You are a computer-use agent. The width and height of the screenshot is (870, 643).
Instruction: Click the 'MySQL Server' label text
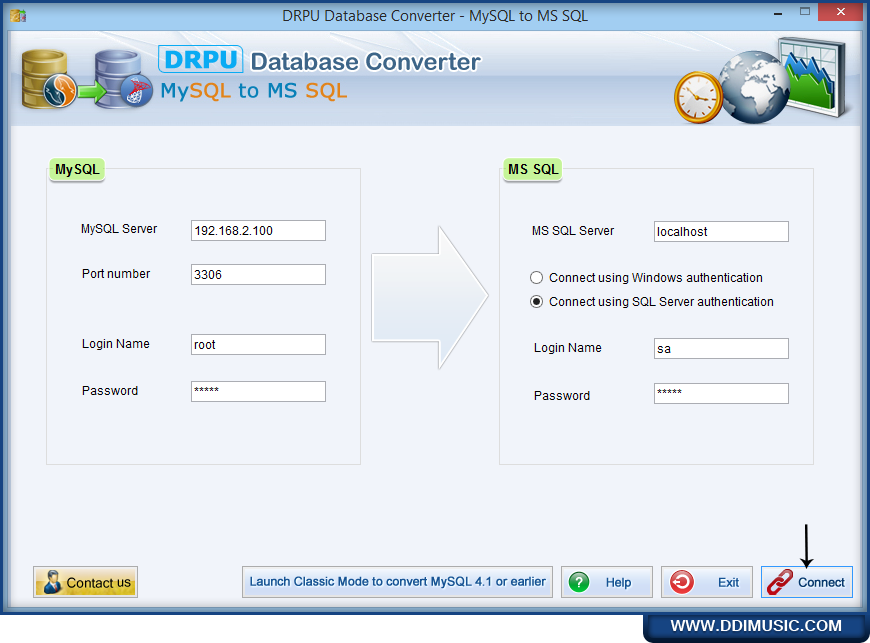point(119,229)
